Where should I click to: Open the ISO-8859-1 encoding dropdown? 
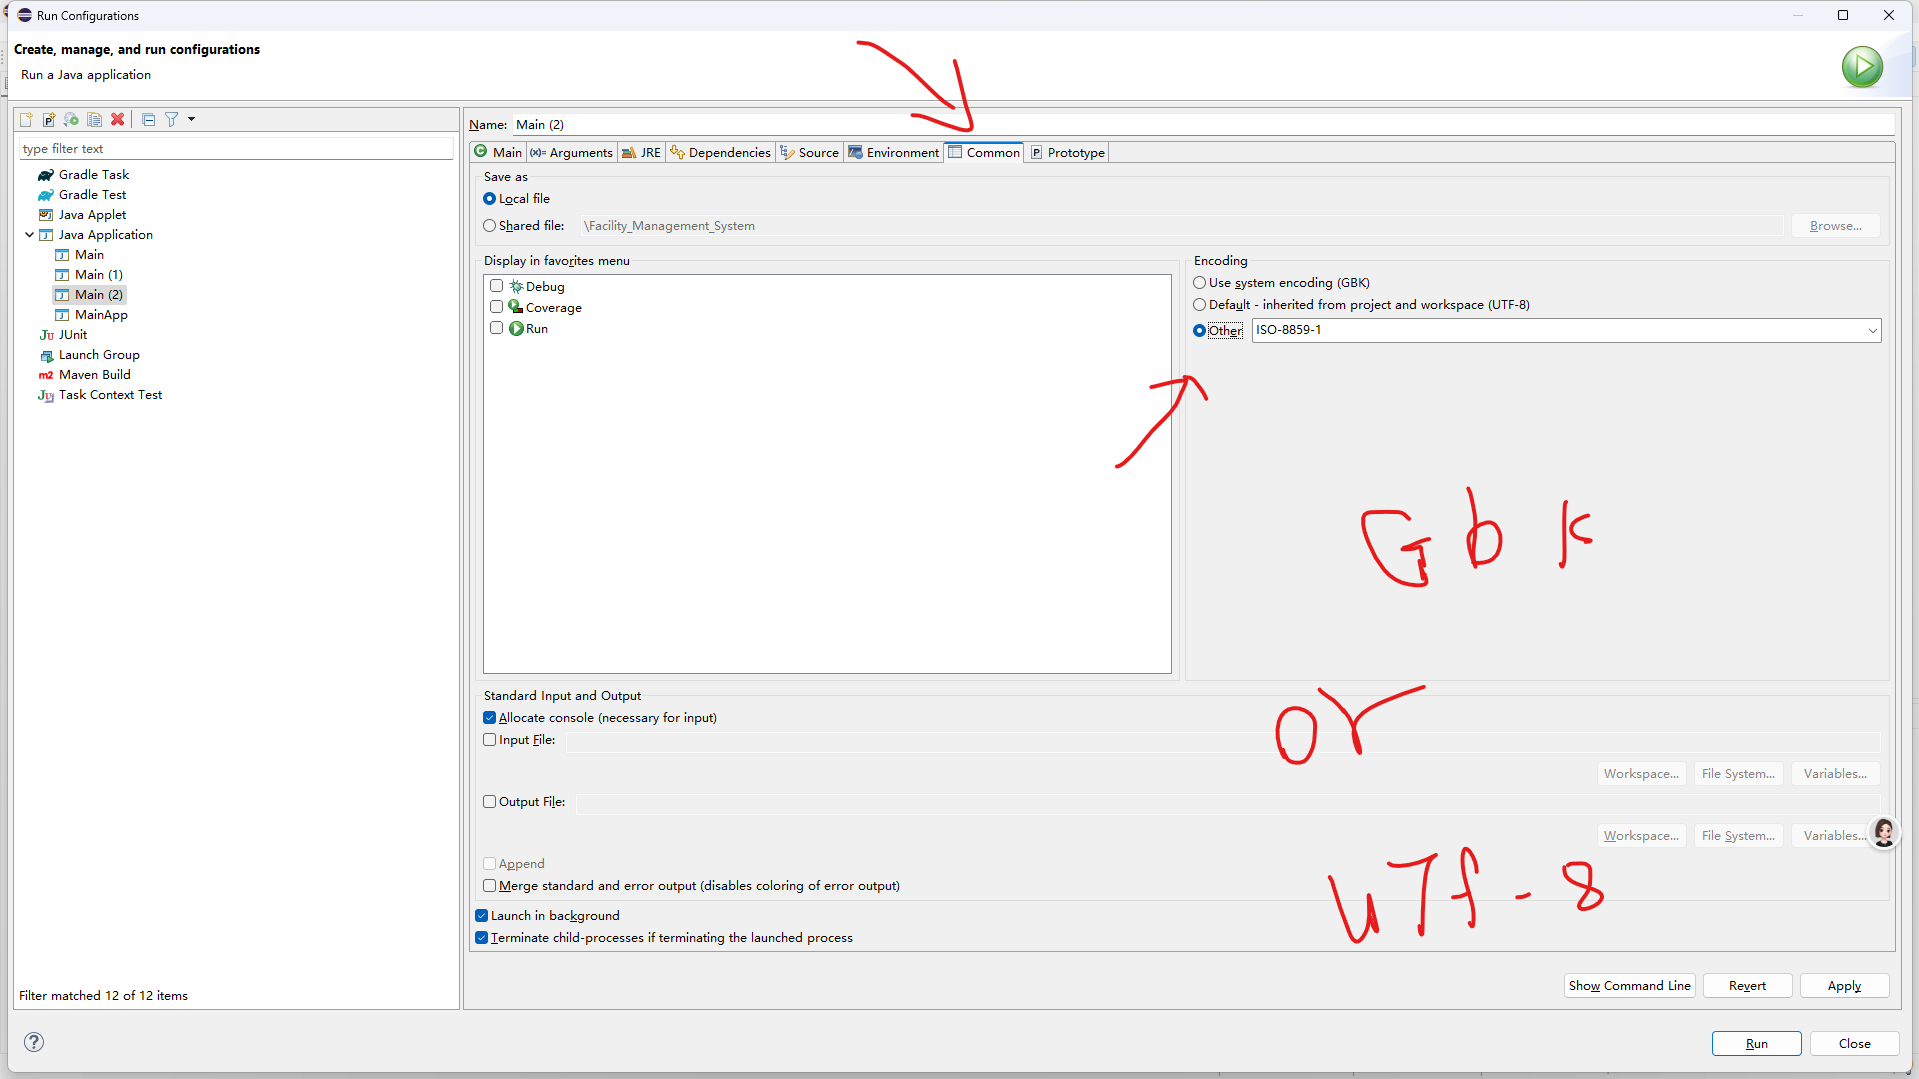click(x=1871, y=331)
